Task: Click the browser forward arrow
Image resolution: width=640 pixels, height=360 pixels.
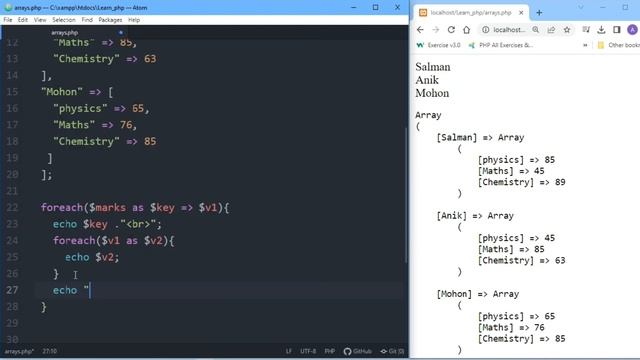Action: pos(436,30)
